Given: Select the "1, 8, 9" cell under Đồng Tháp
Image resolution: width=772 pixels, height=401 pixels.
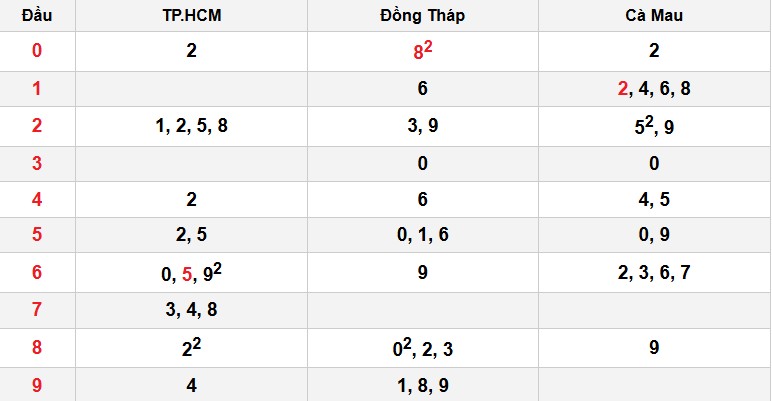Looking at the screenshot, I should tap(422, 384).
